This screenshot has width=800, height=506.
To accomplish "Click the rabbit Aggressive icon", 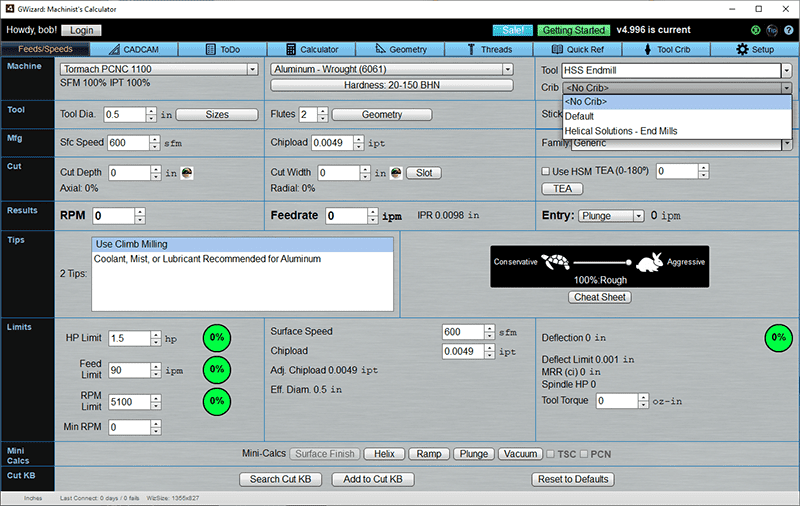I will coord(649,262).
